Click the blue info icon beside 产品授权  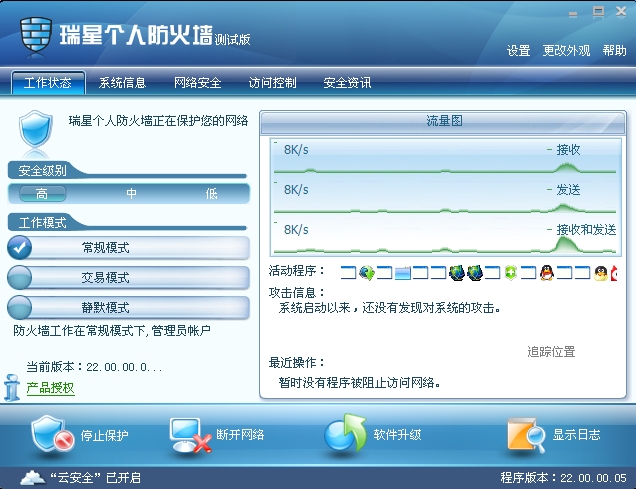pos(12,388)
